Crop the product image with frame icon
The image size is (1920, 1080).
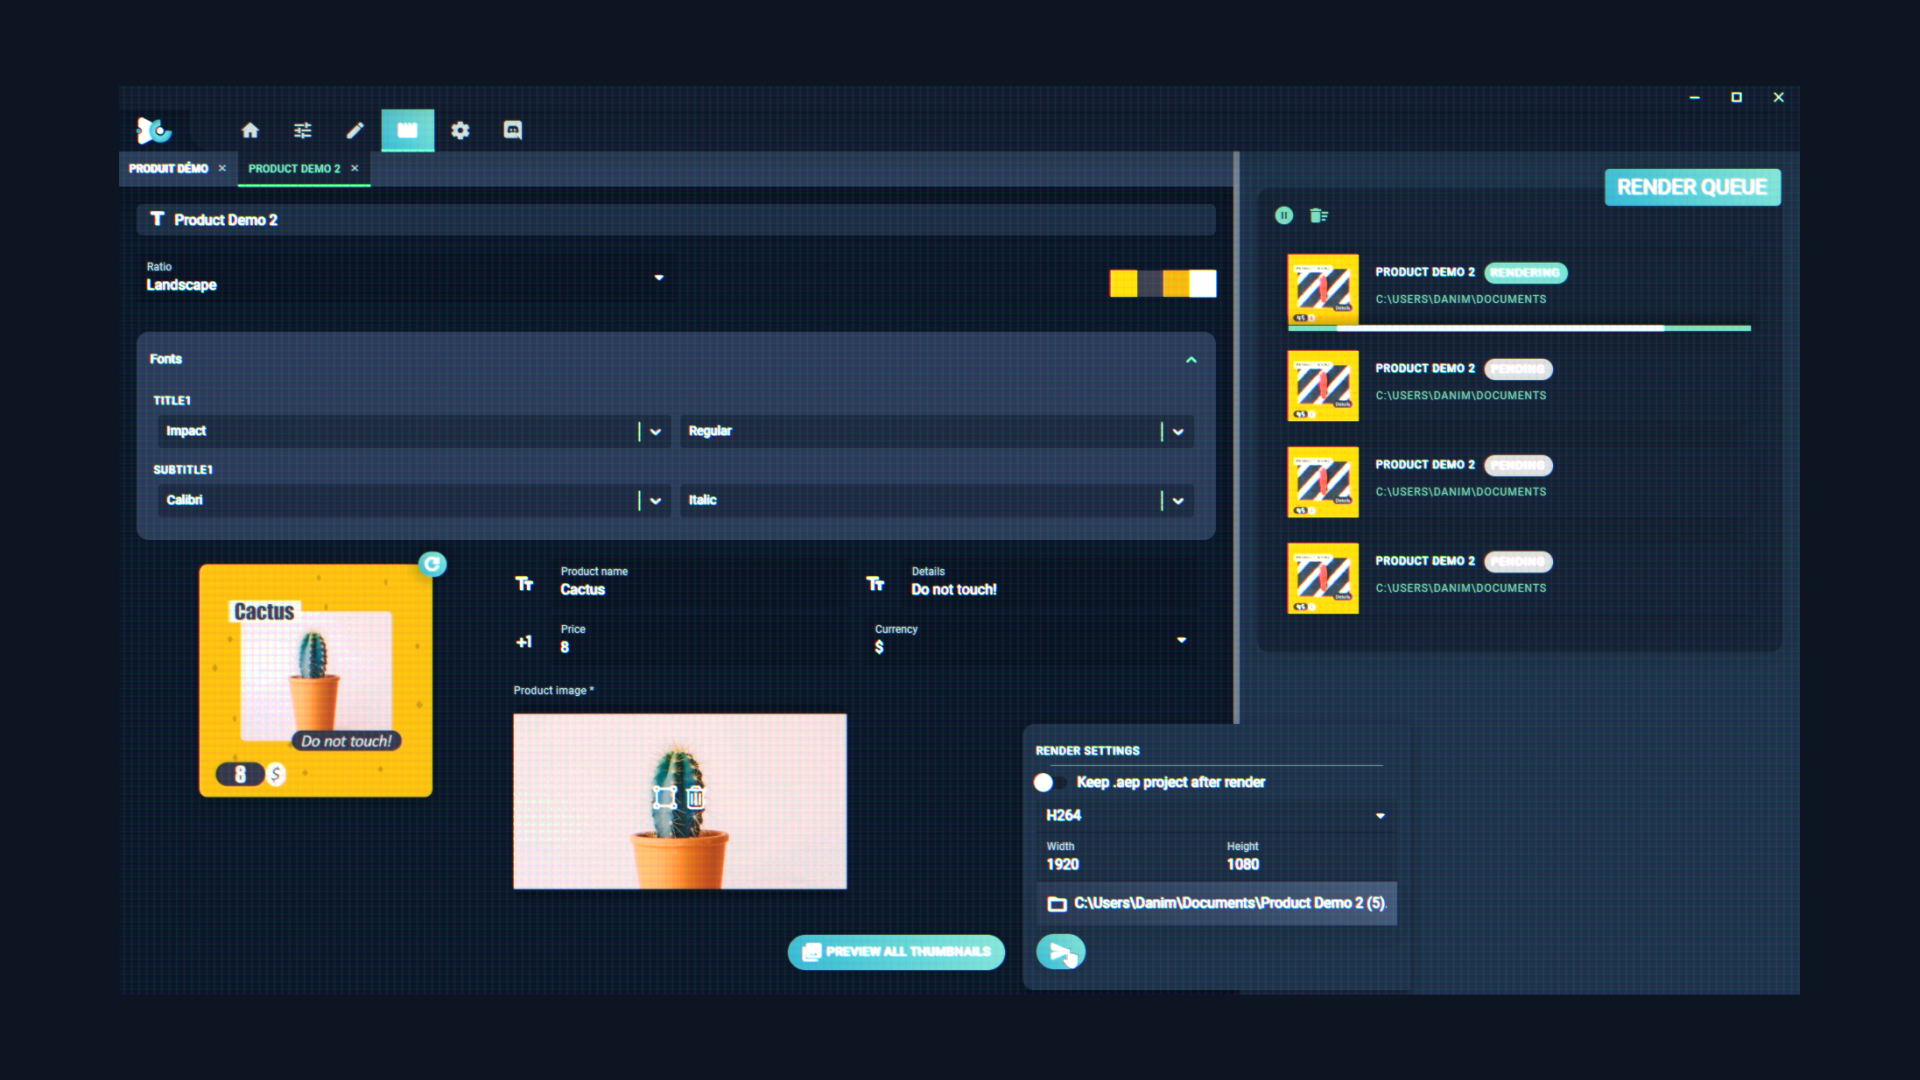(665, 797)
